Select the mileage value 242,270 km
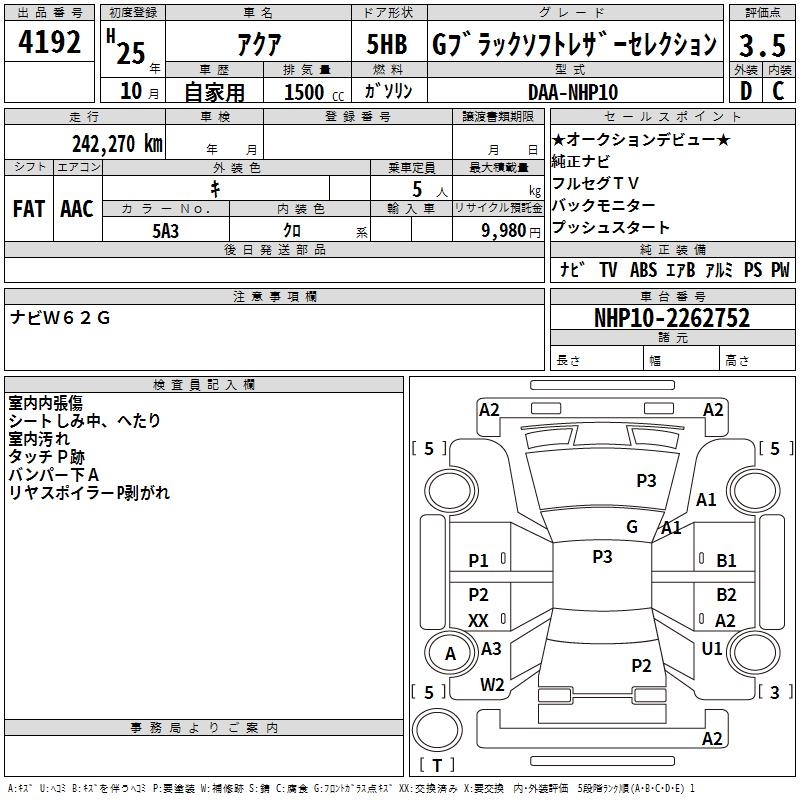 pos(117,143)
